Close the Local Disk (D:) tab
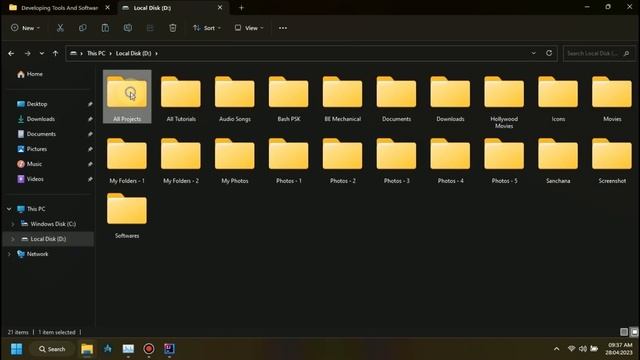Image resolution: width=640 pixels, height=360 pixels. 220,7
